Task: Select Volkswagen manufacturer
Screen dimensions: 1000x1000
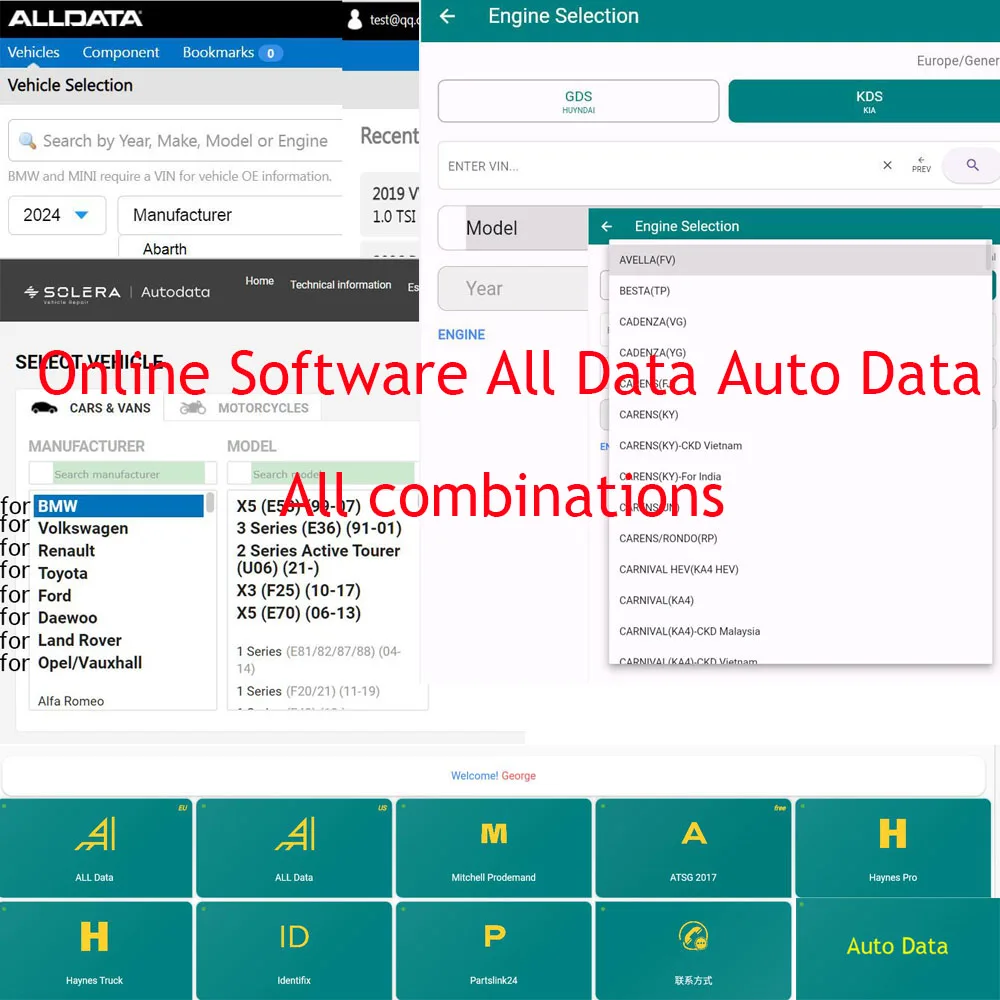Action: (x=83, y=528)
